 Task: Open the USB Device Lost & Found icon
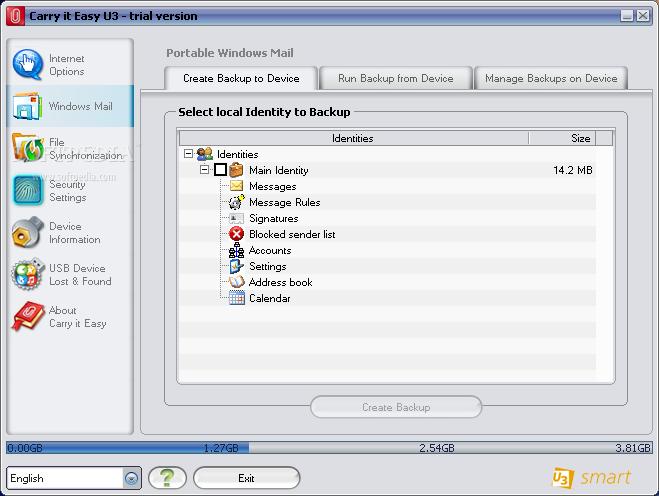28,274
